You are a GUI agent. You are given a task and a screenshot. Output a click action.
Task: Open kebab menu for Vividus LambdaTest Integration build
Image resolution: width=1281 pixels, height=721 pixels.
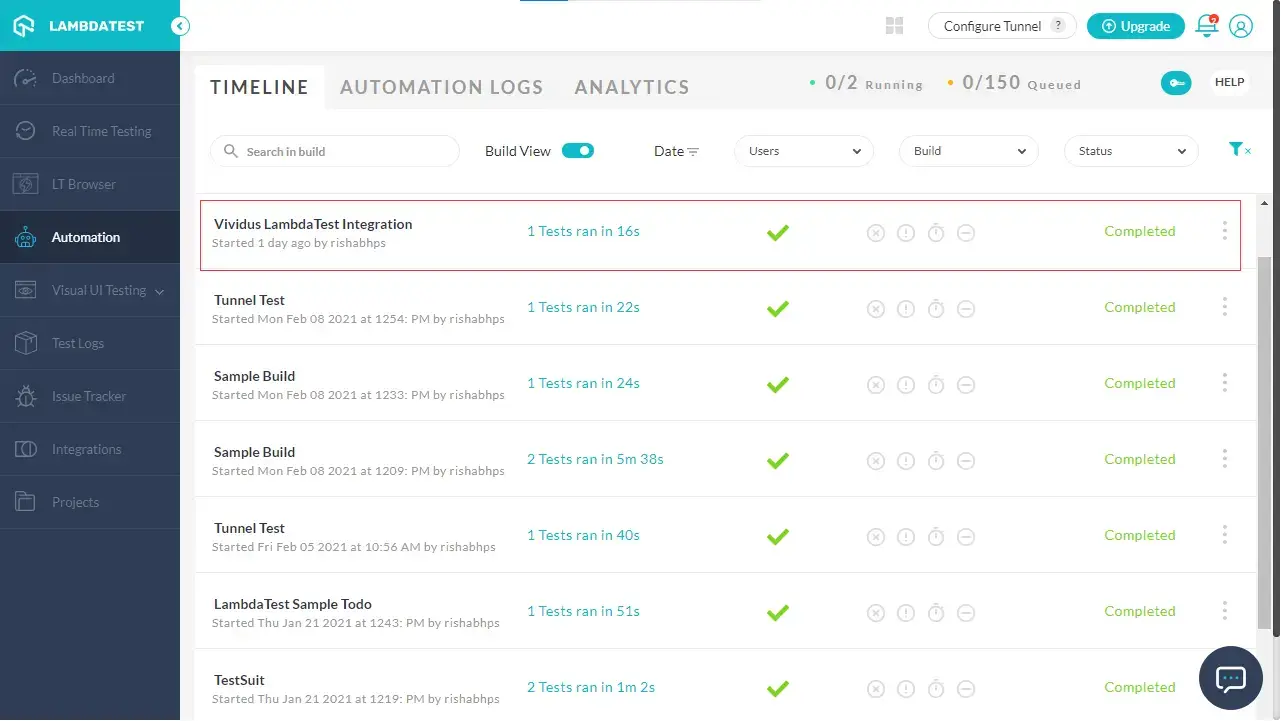pyautogui.click(x=1224, y=231)
